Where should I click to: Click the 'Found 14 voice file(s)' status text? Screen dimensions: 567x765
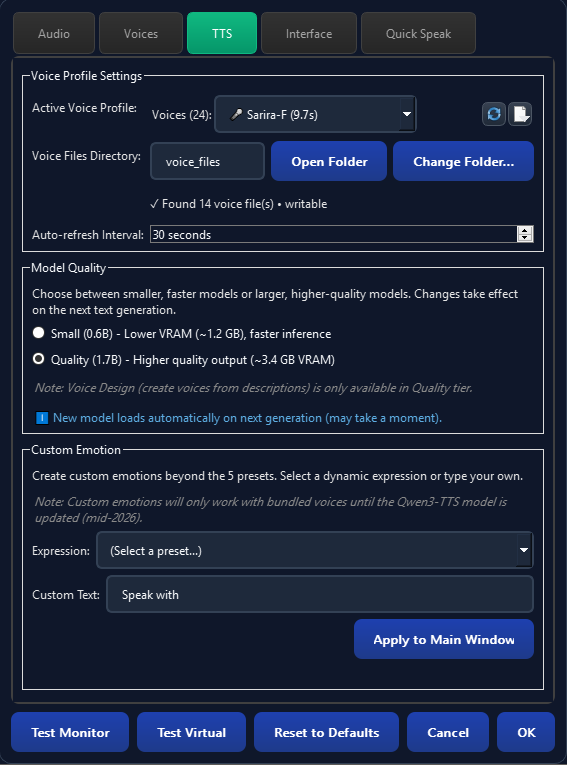click(239, 204)
